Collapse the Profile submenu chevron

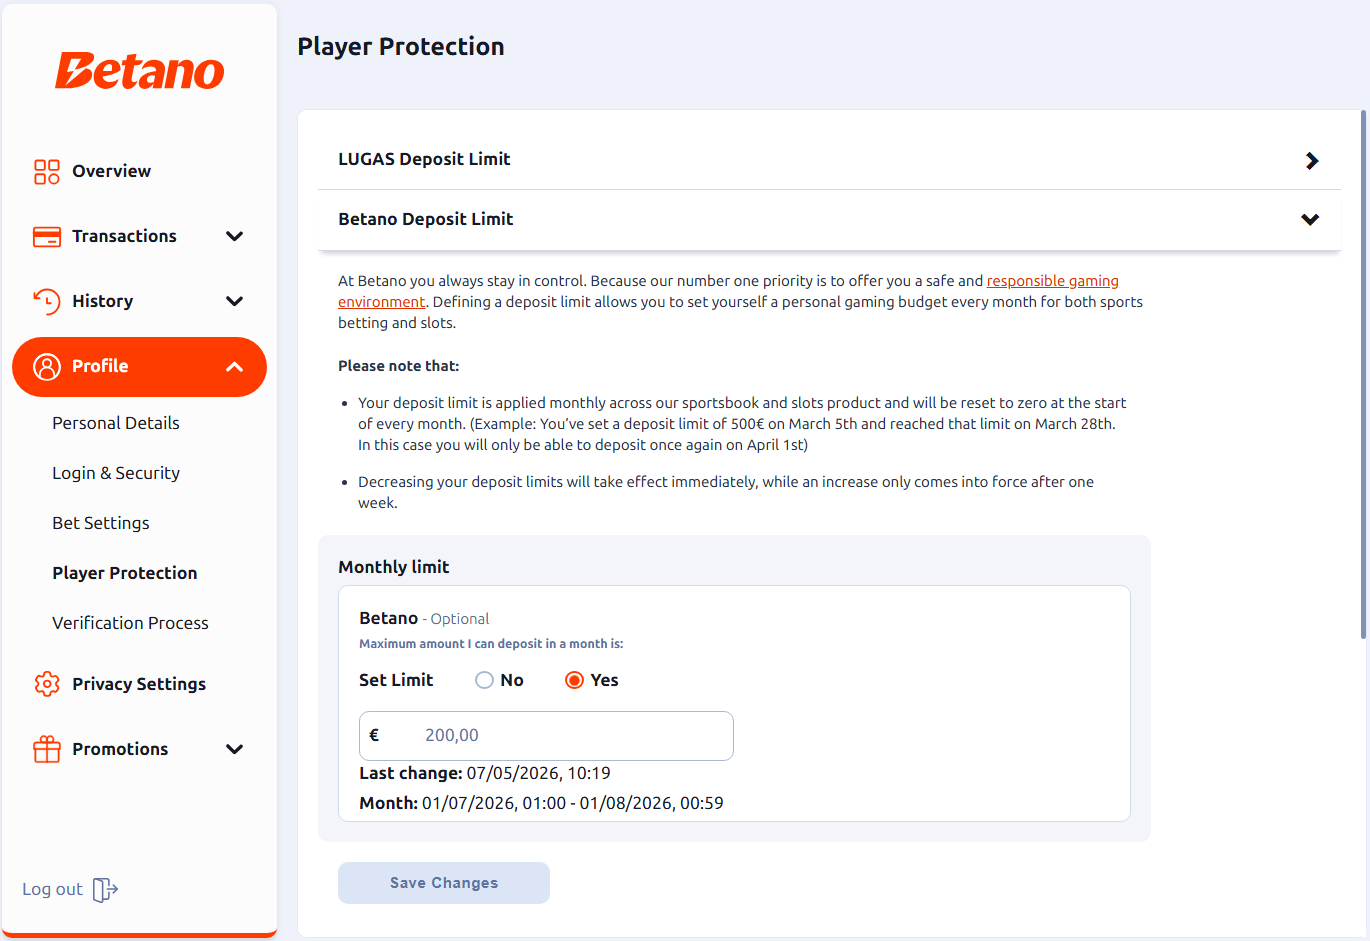[x=235, y=367]
